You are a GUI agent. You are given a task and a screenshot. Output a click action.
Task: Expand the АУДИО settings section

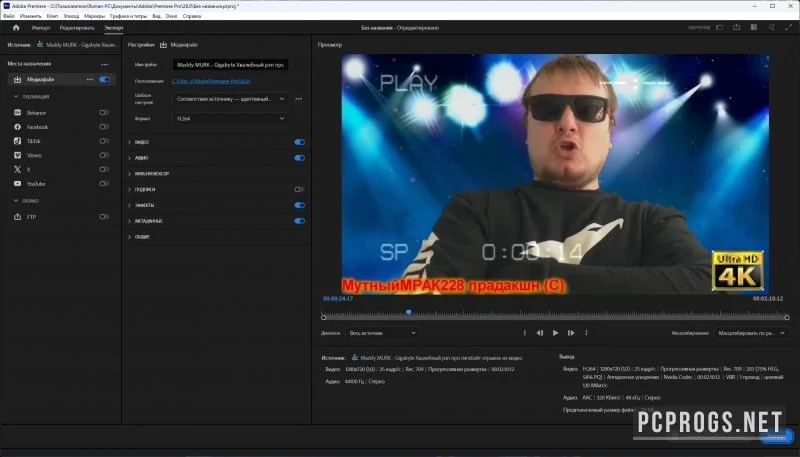129,158
